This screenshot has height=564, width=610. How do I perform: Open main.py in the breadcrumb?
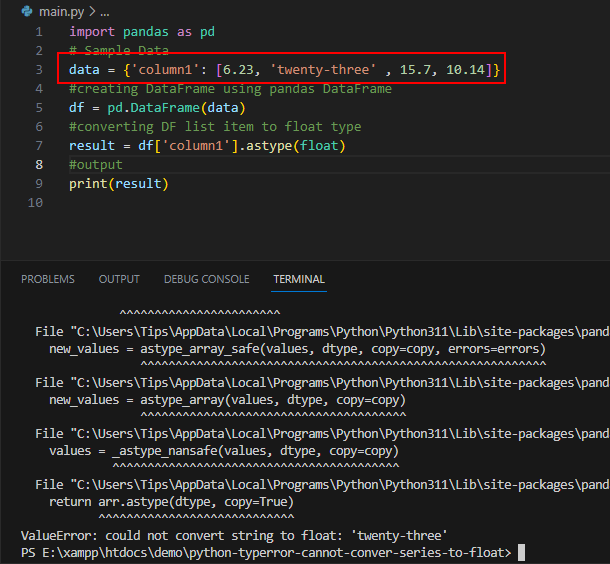coord(61,12)
